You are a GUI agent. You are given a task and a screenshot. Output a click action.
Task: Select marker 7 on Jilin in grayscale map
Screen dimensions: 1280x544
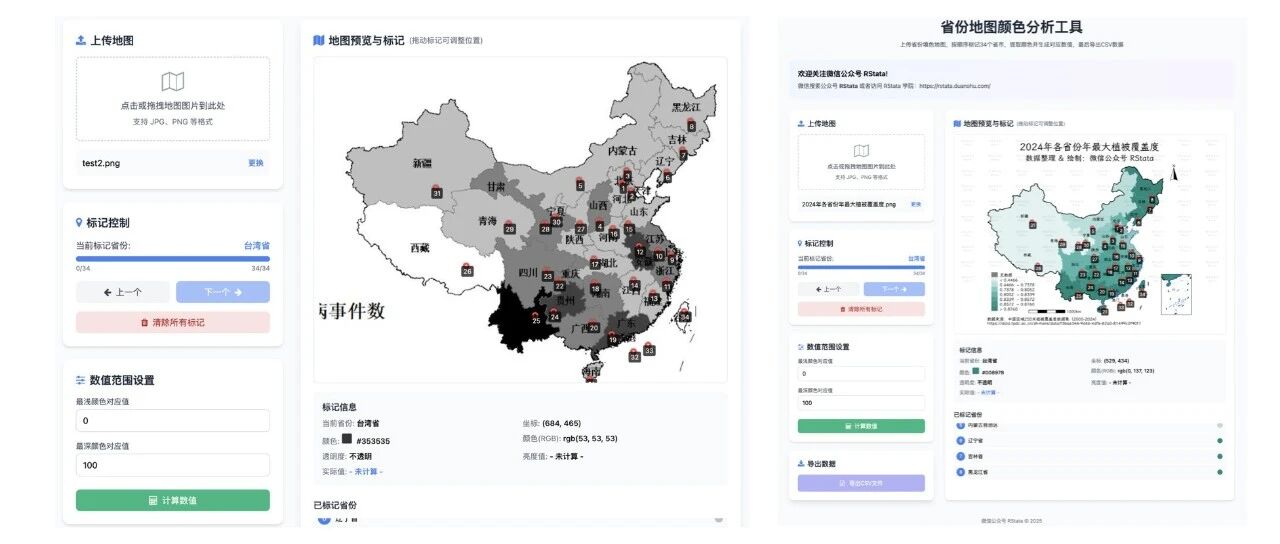coord(682,153)
